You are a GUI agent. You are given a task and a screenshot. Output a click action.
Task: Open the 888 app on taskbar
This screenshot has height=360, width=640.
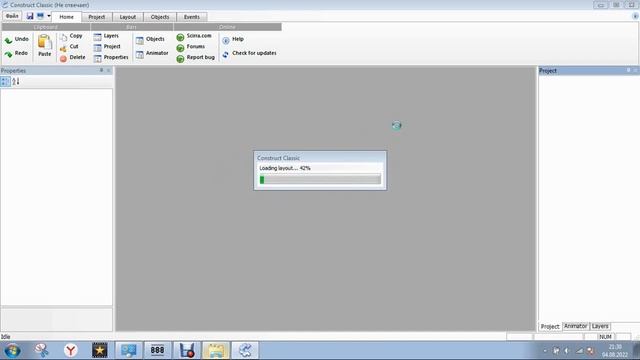click(x=157, y=350)
